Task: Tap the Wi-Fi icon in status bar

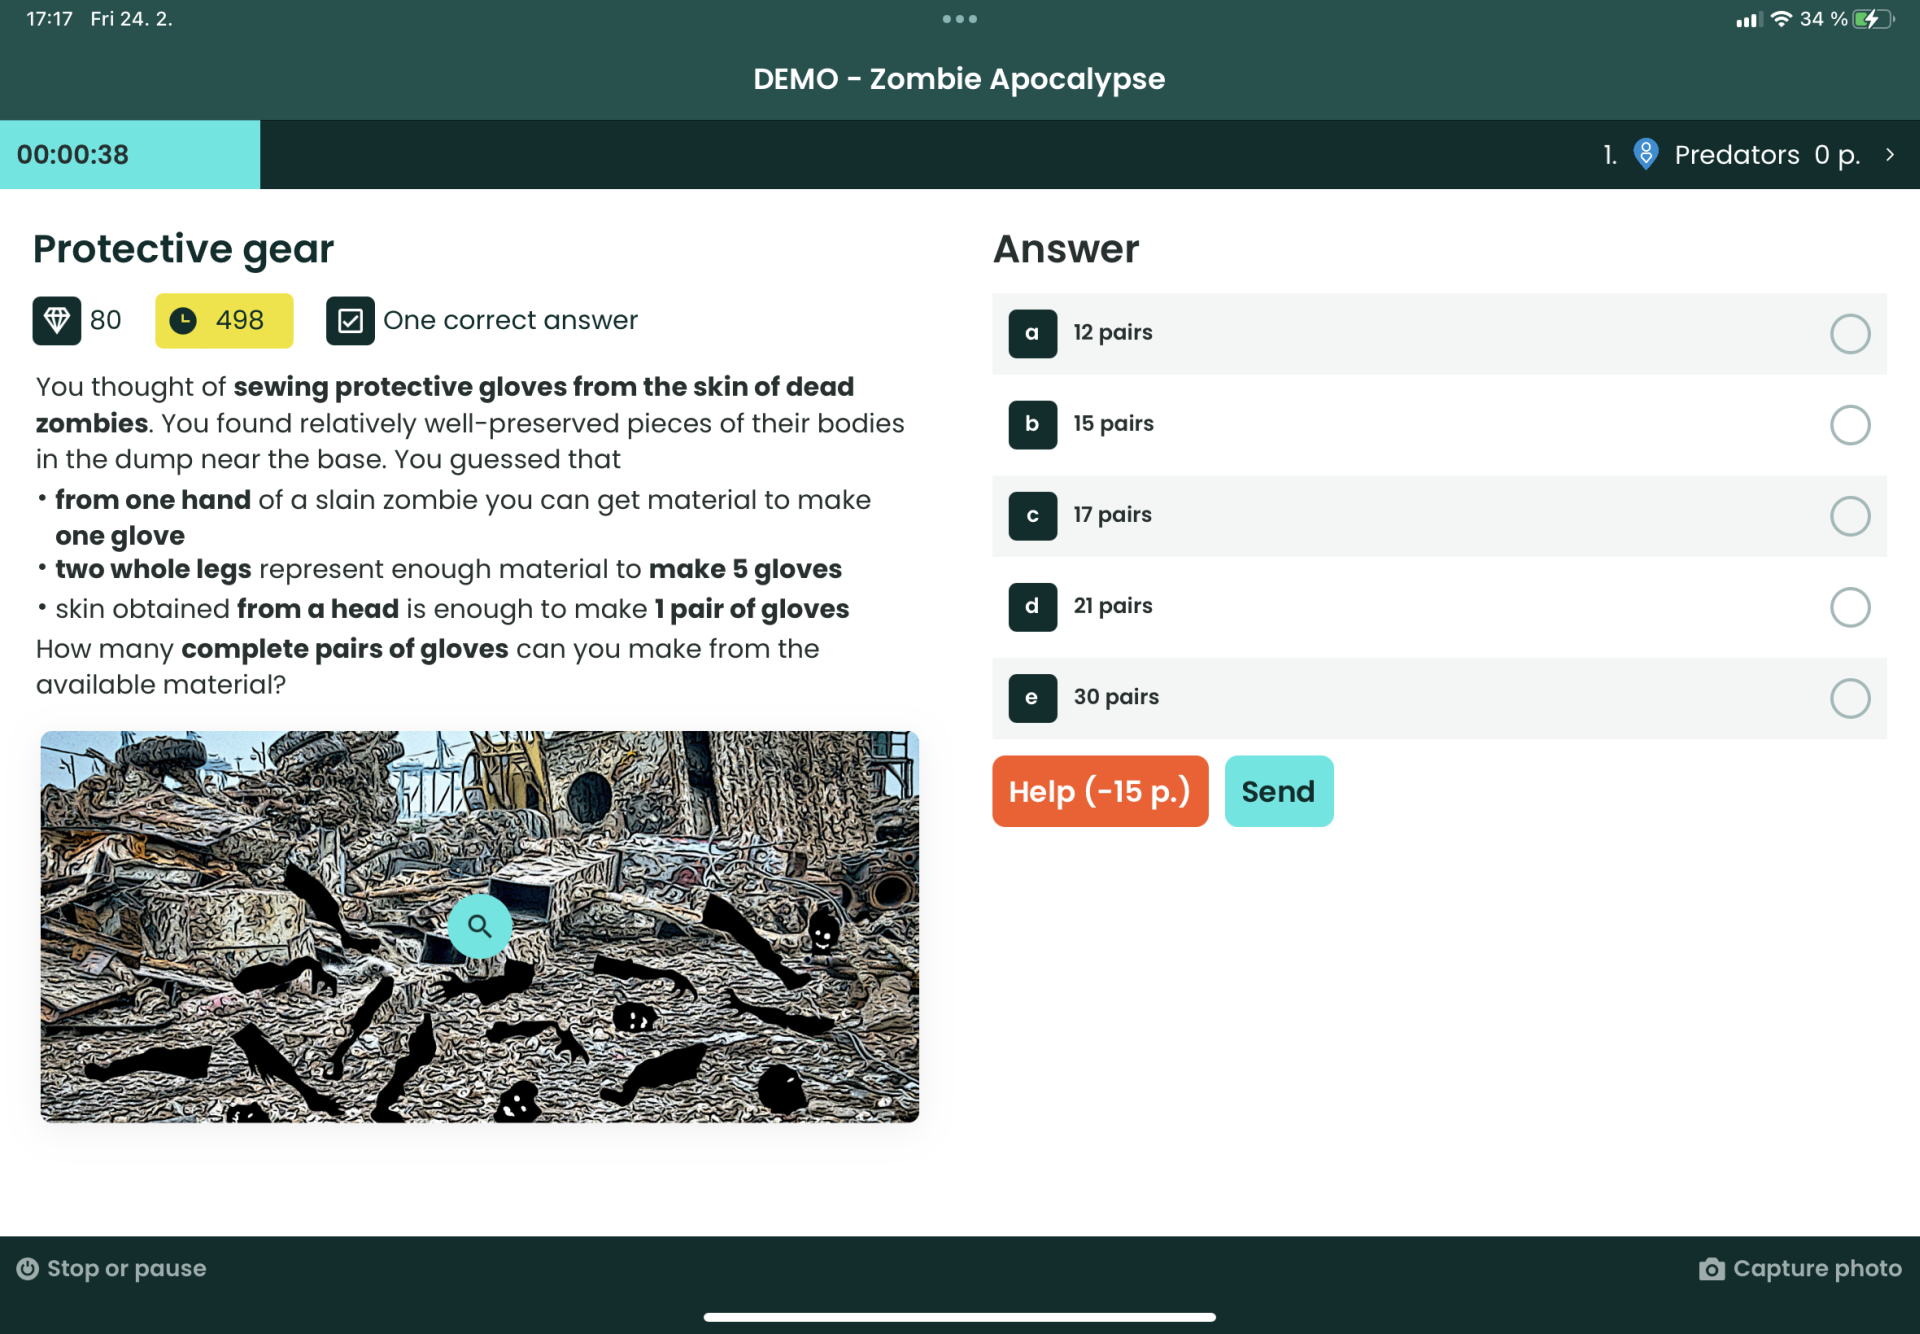Action: pyautogui.click(x=1780, y=19)
